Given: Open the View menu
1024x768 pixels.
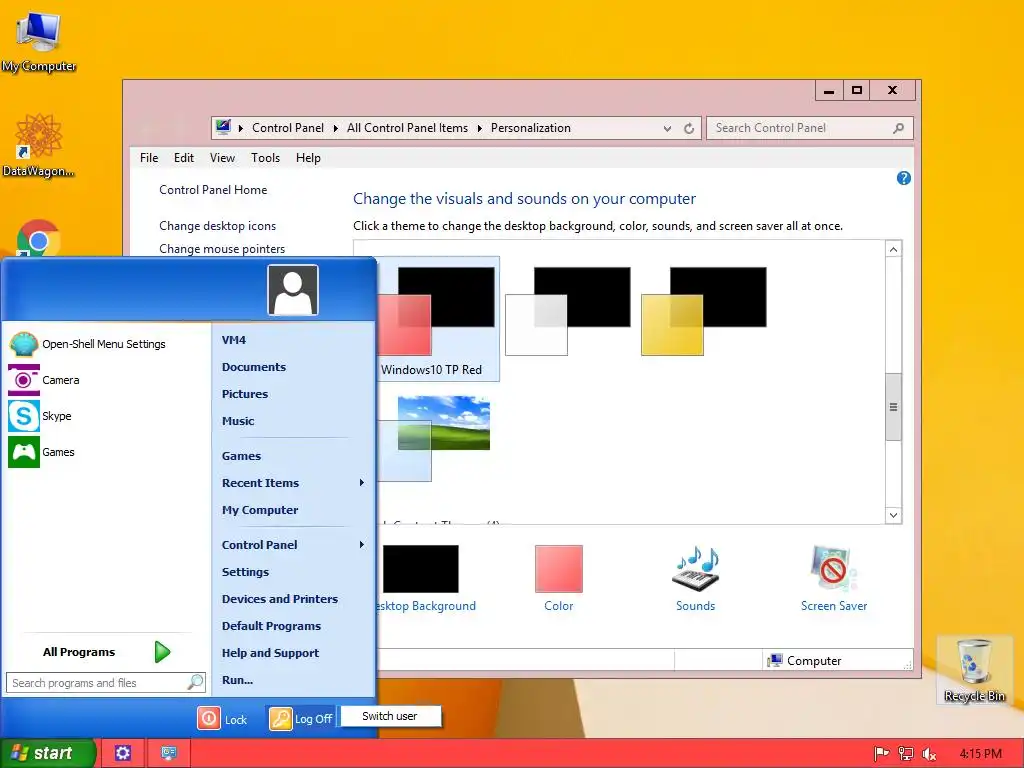Looking at the screenshot, I should [222, 158].
